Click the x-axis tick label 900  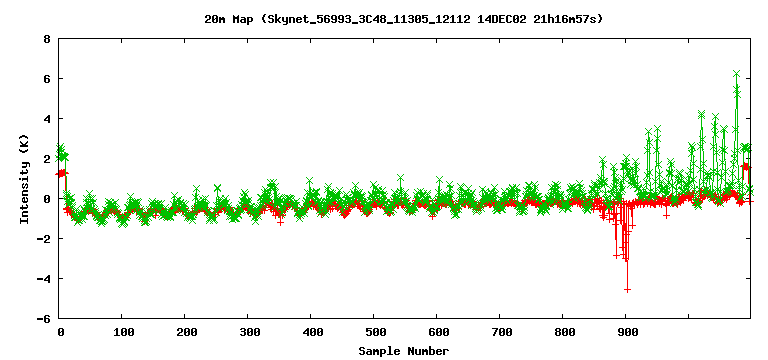626,333
